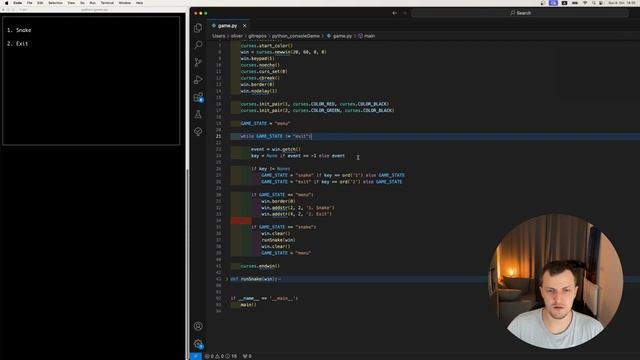Open the Terminal menu
The width and height of the screenshot is (640, 360).
point(107,3)
